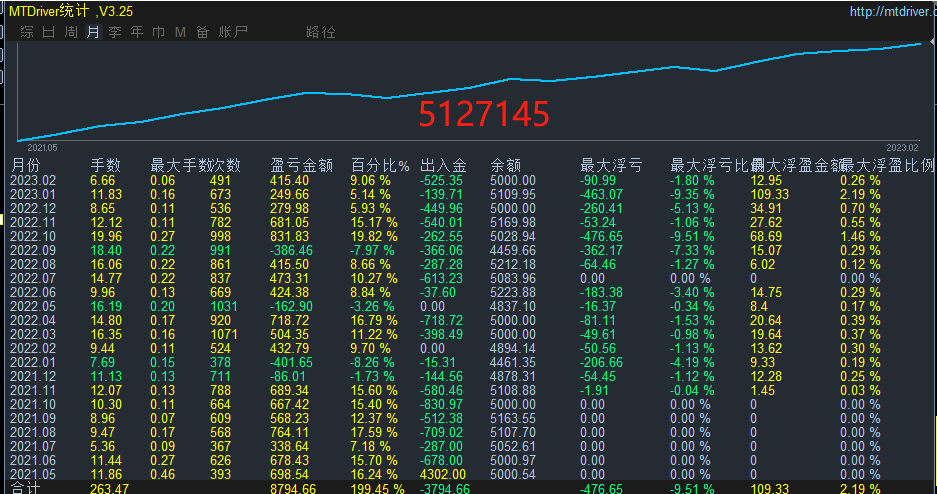Click the 合计 totals row label
Screen dimensions: 937x494
(x=25, y=488)
